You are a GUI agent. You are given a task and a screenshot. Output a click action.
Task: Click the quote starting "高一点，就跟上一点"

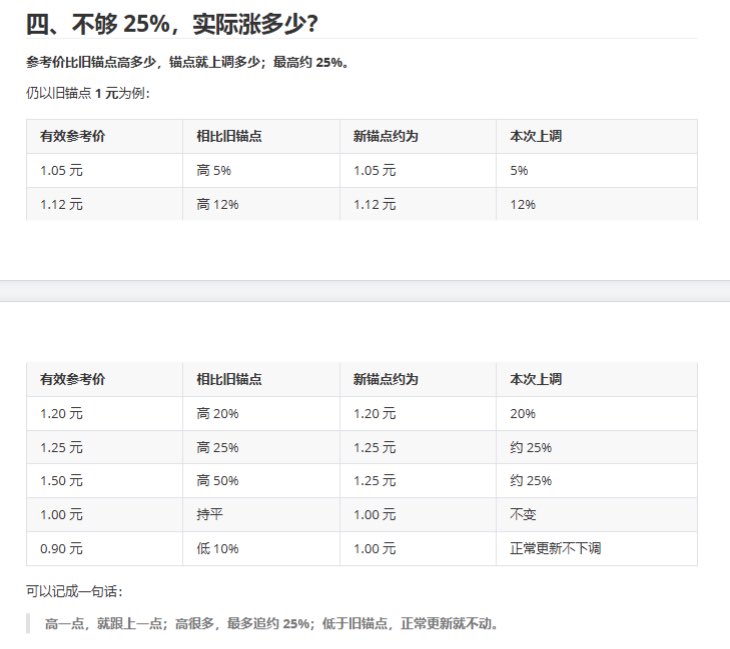click(x=271, y=623)
